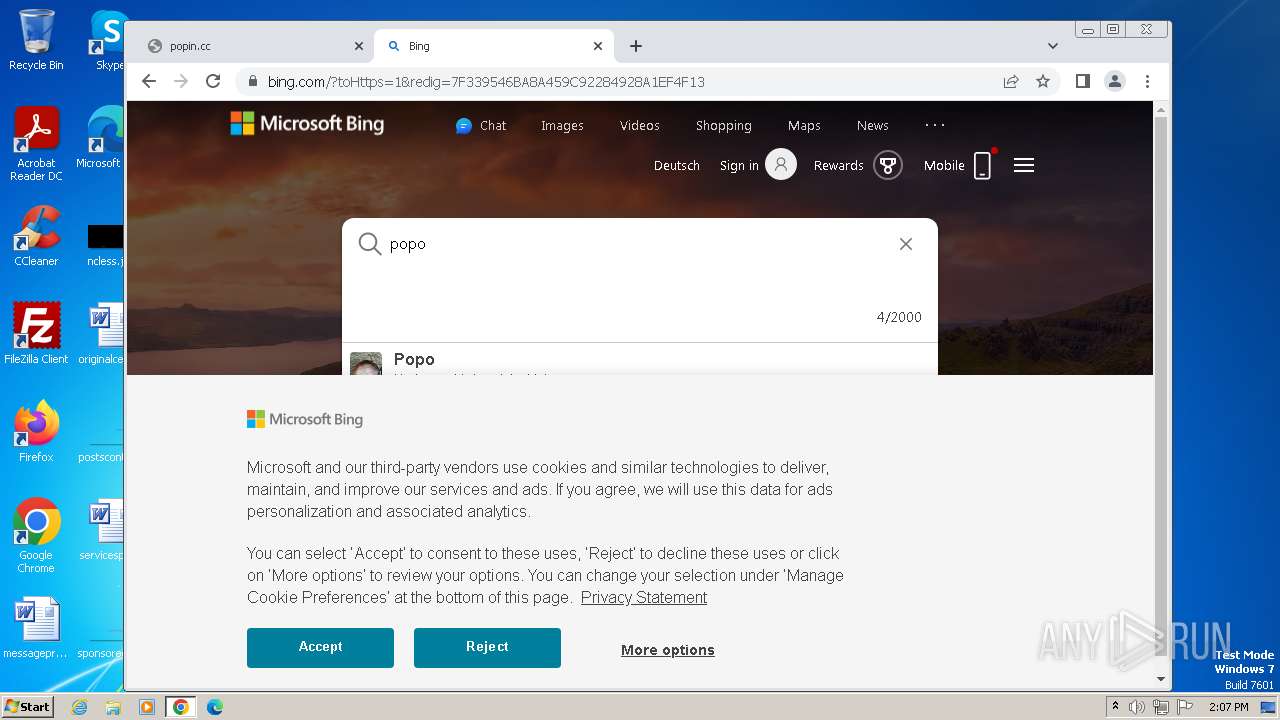Clear the search box with X
This screenshot has height=720, width=1280.
[906, 244]
